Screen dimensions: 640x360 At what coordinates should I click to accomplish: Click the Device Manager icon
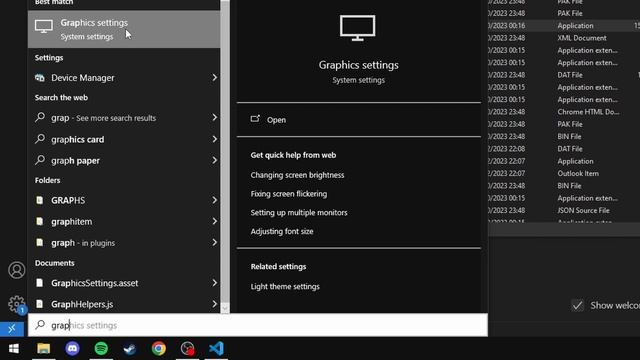pyautogui.click(x=40, y=78)
